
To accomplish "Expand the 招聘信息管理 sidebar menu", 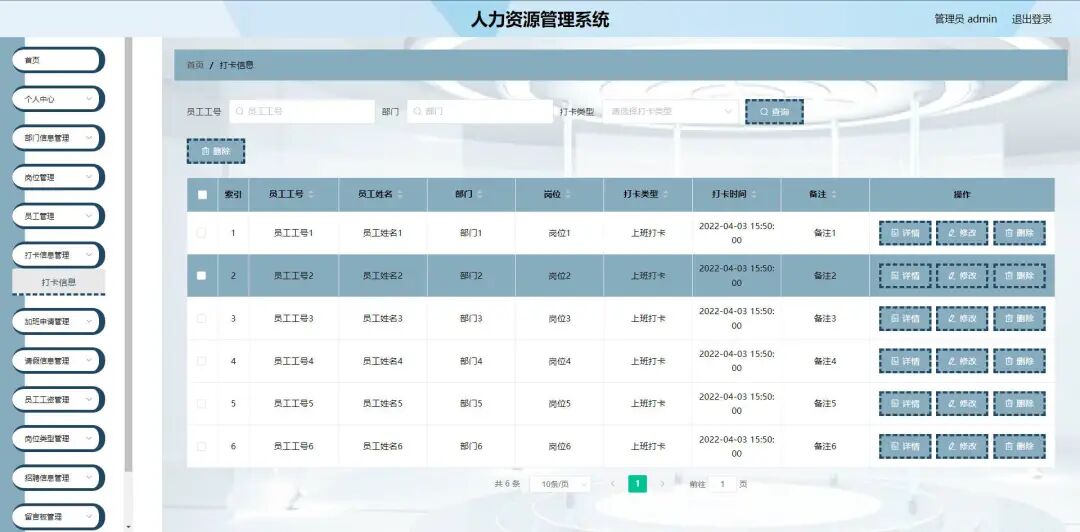I will [58, 478].
